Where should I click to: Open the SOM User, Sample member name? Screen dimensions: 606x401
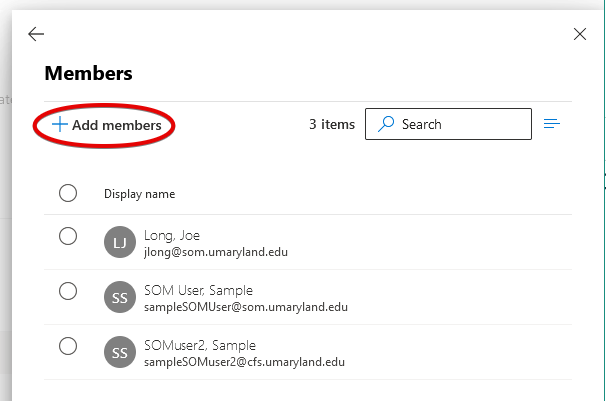(198, 290)
